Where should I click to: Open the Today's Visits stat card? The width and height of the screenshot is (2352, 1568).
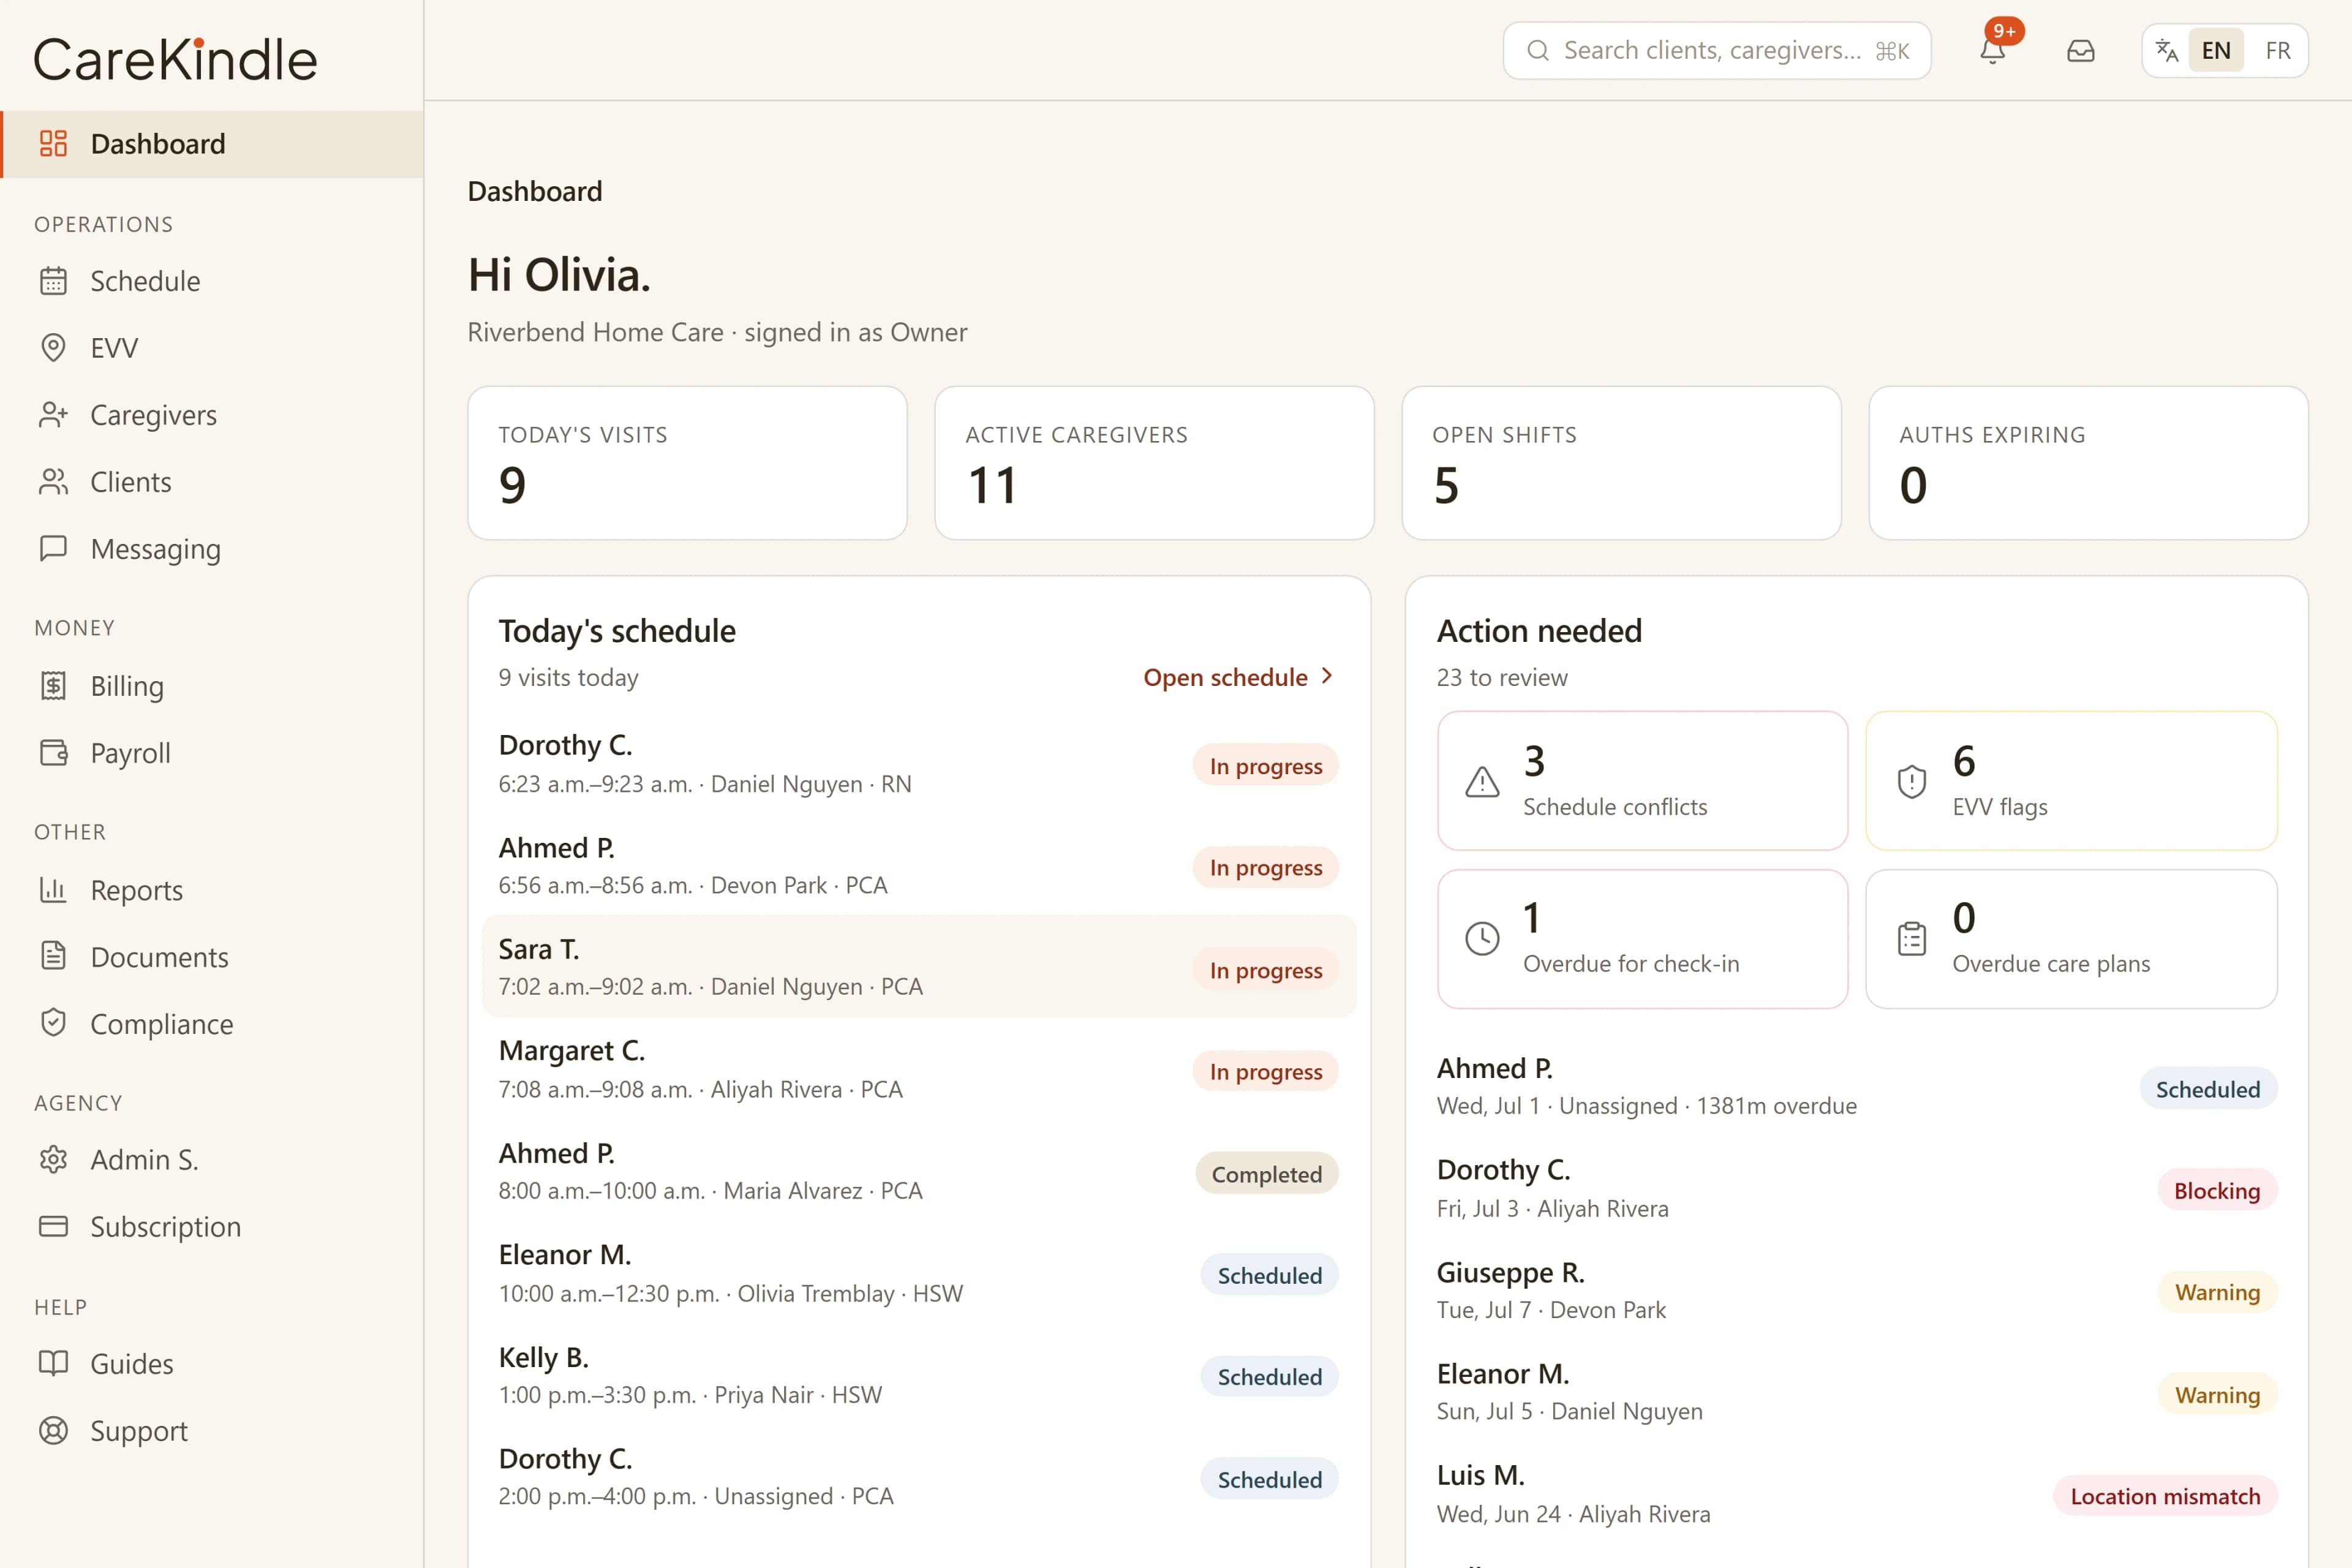click(x=687, y=463)
